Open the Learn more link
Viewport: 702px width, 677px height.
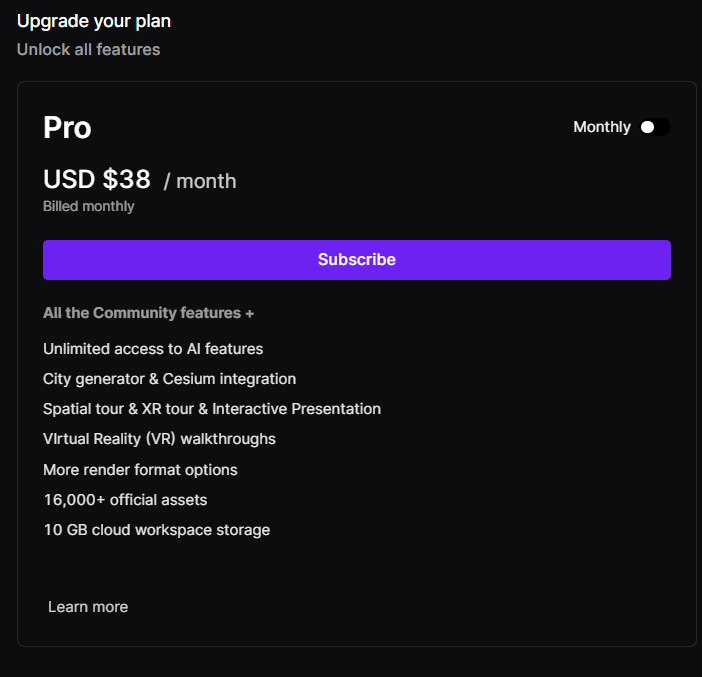[x=88, y=607]
